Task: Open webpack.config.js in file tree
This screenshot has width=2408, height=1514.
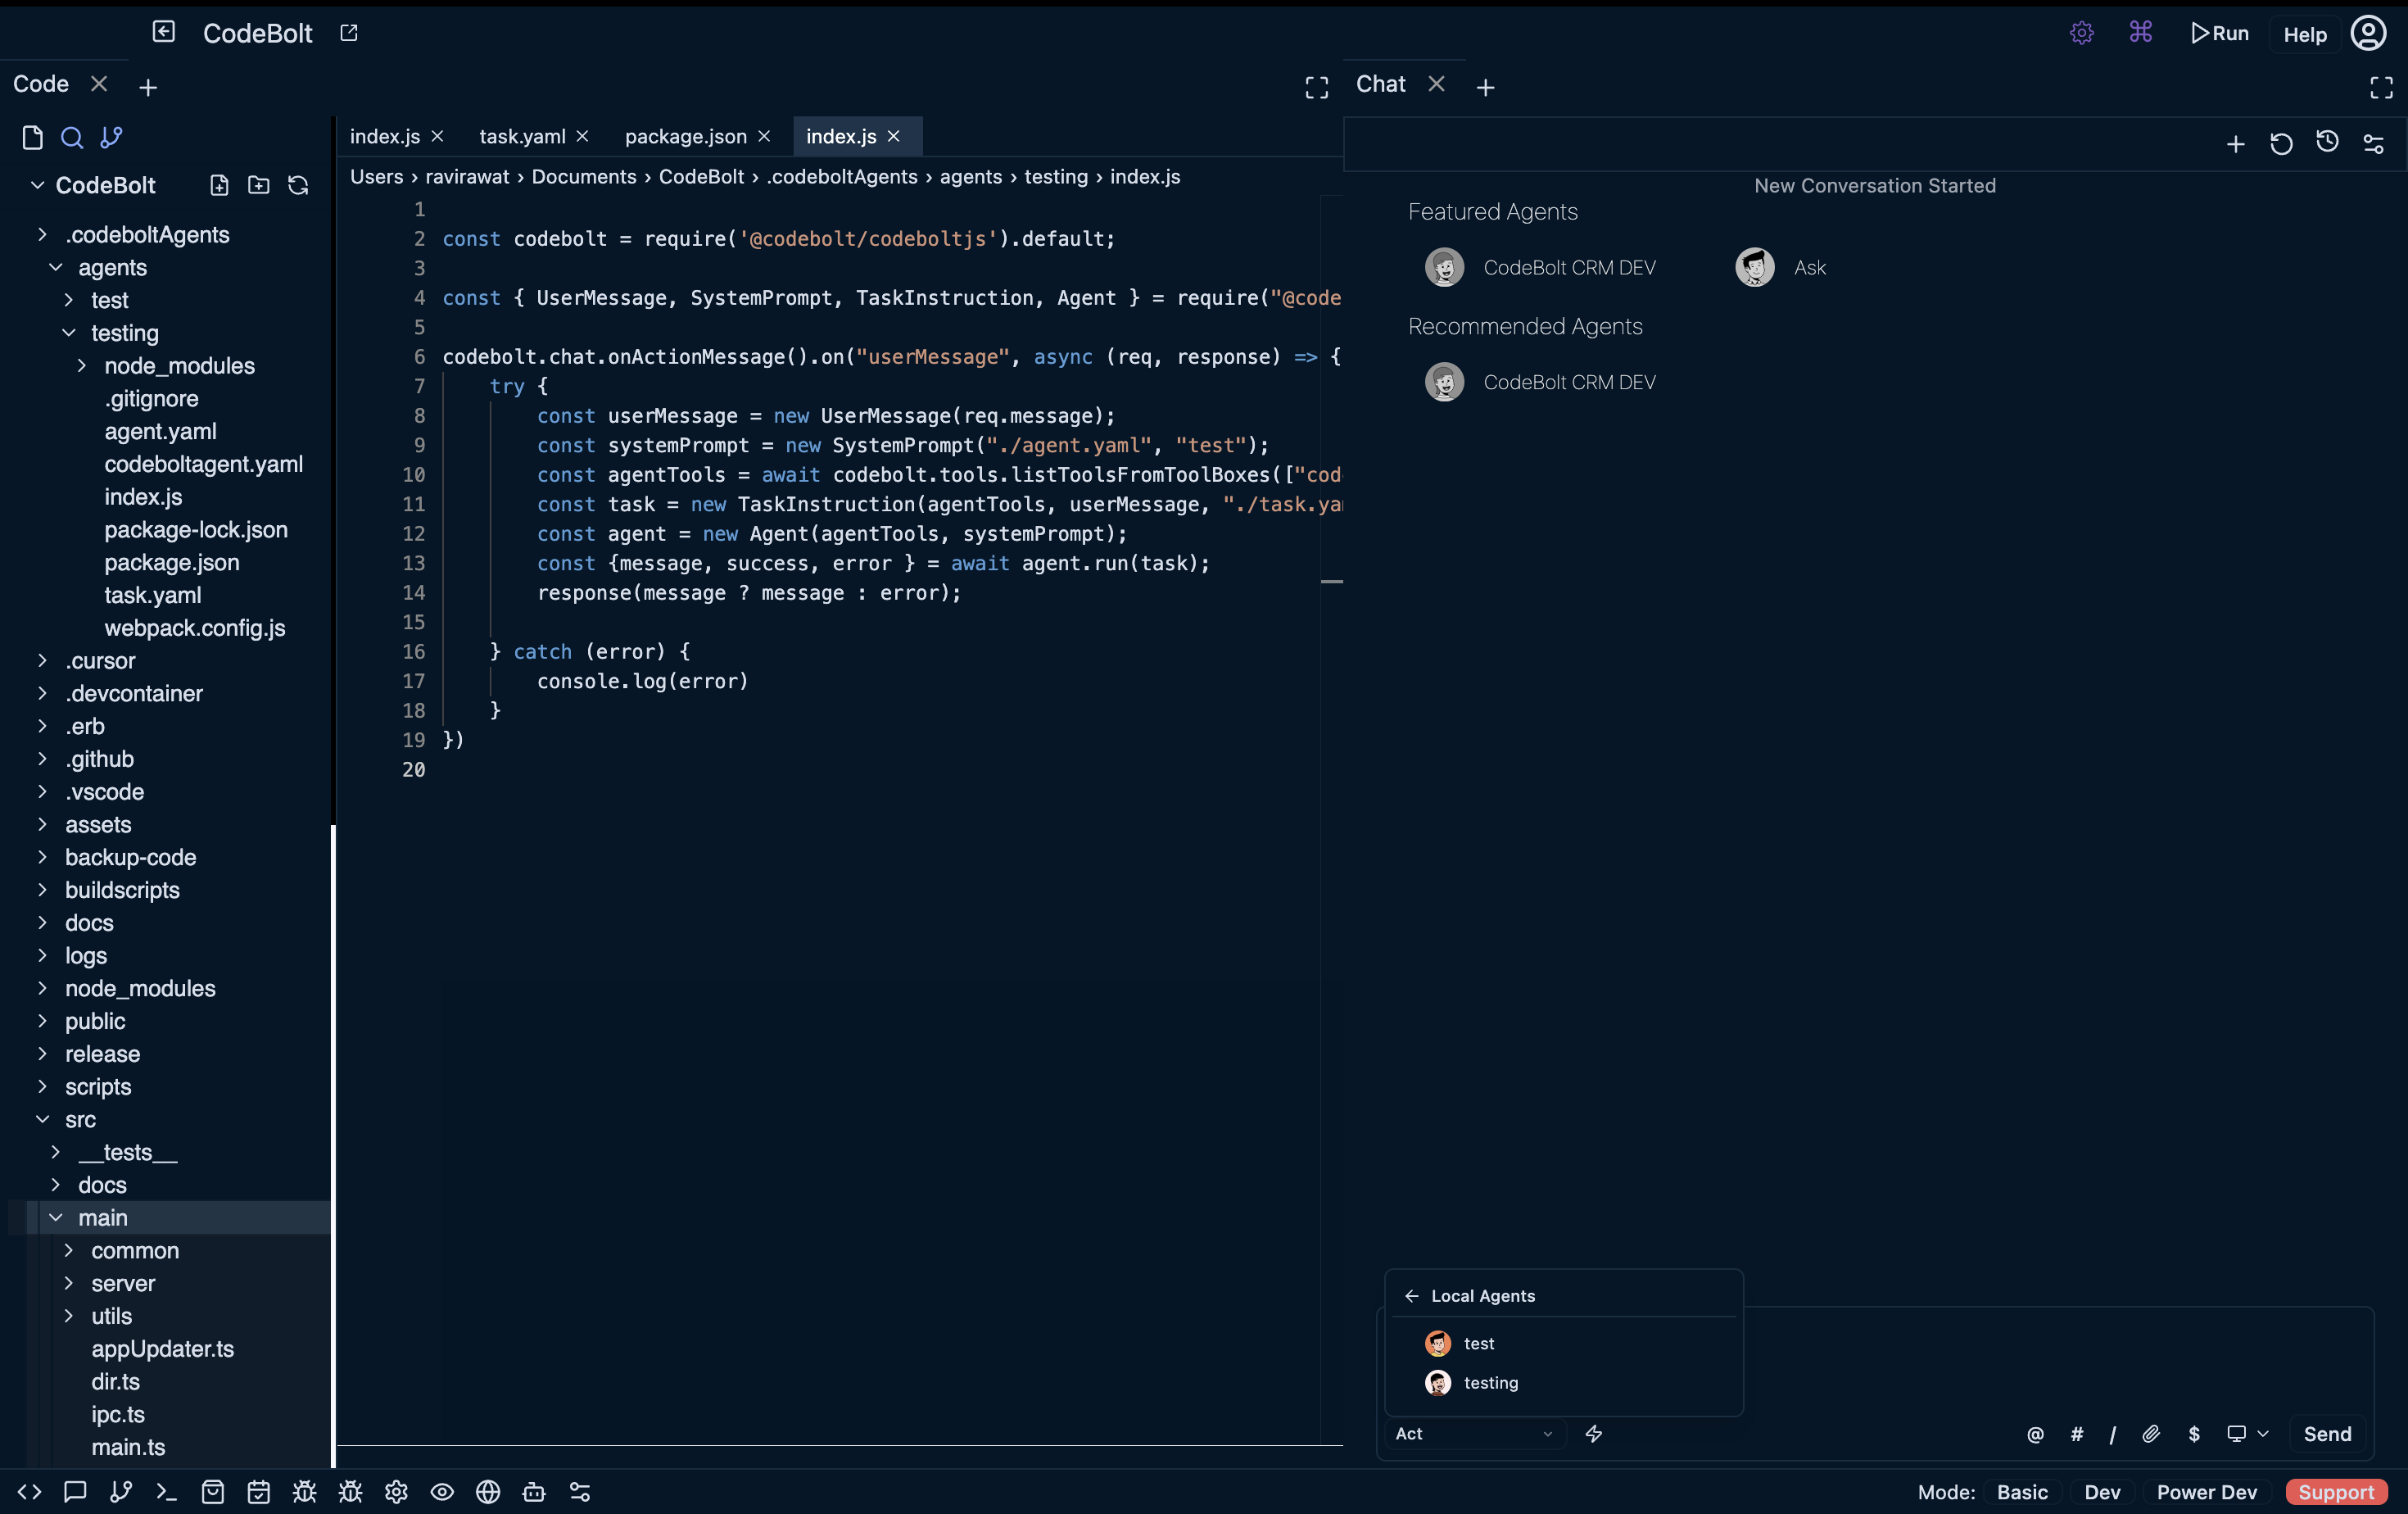Action: (195, 628)
